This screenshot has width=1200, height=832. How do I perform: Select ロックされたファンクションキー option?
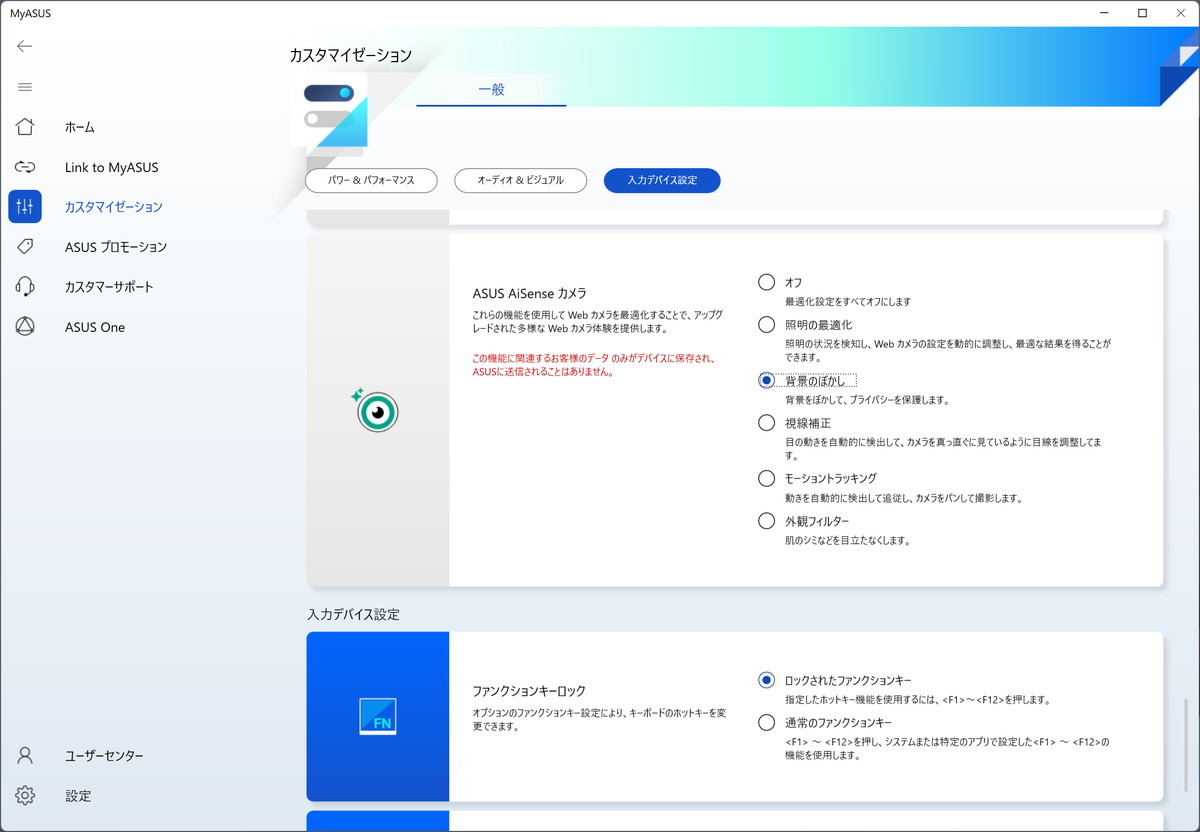pos(766,680)
